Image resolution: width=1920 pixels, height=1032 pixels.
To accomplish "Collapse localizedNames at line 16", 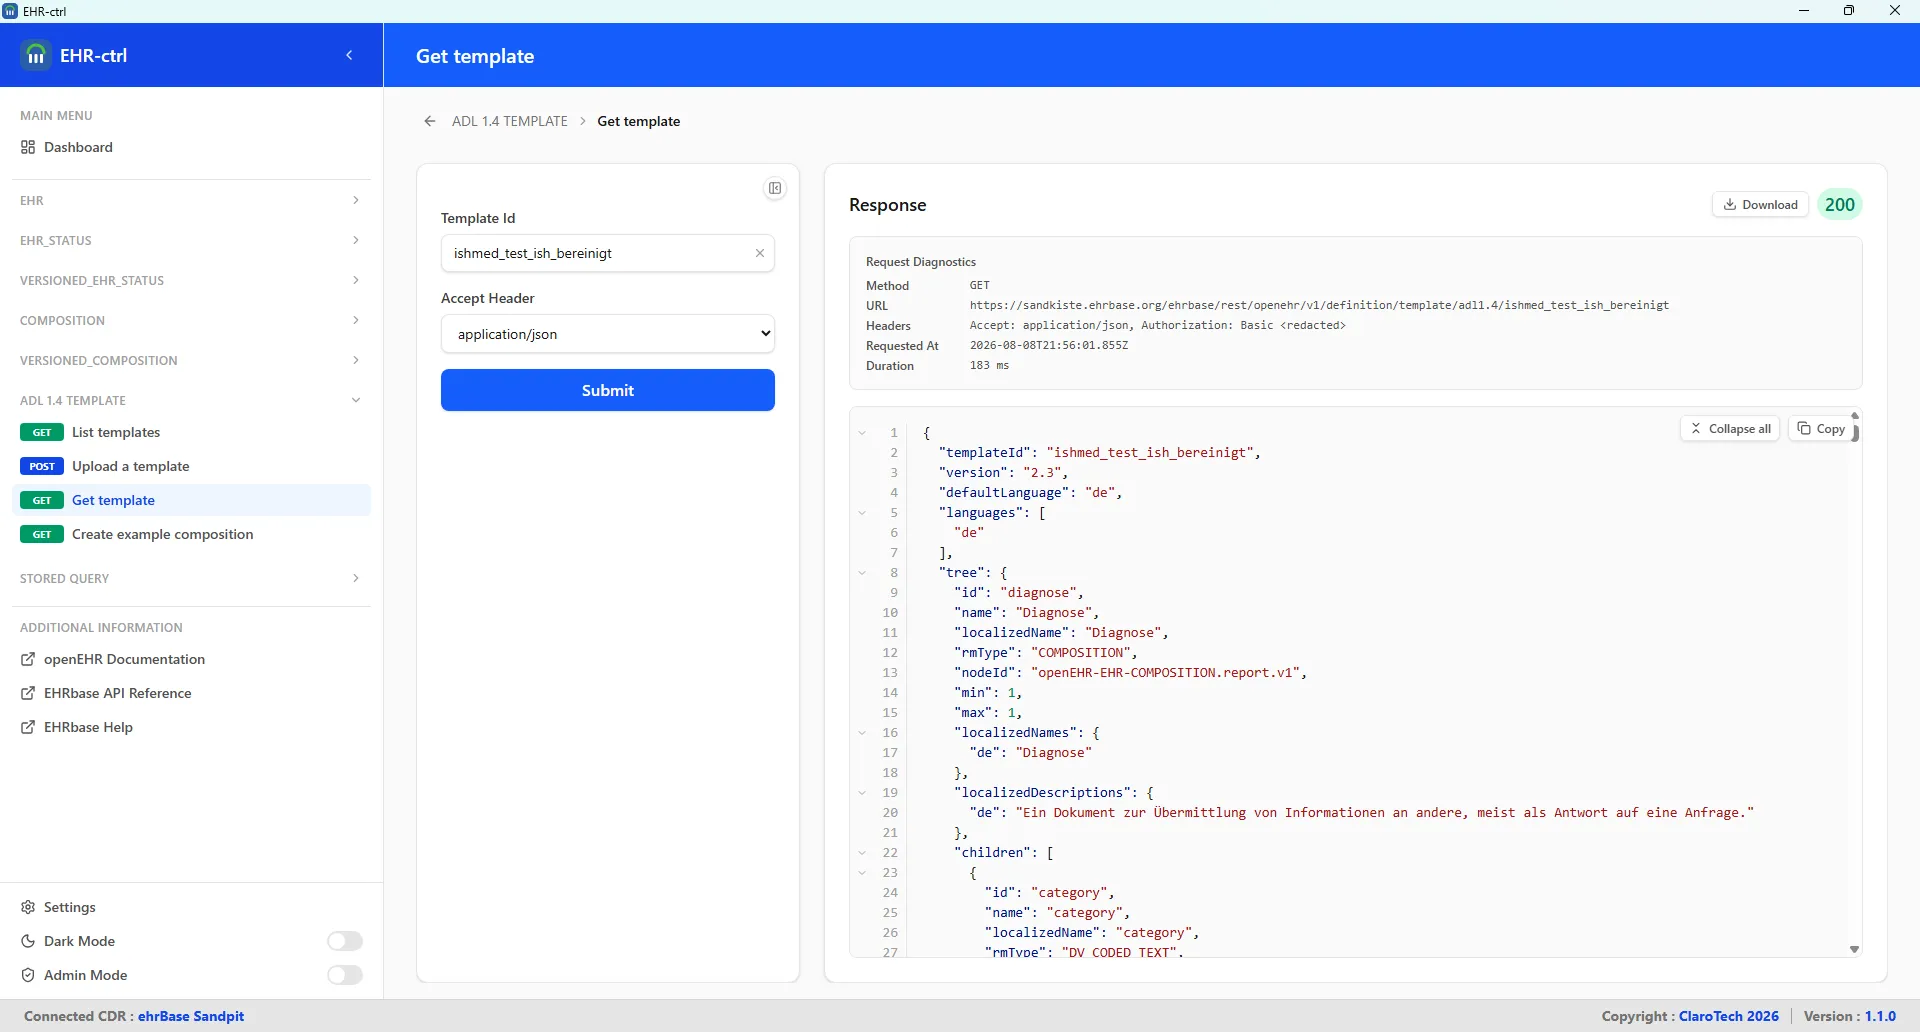I will 862,733.
